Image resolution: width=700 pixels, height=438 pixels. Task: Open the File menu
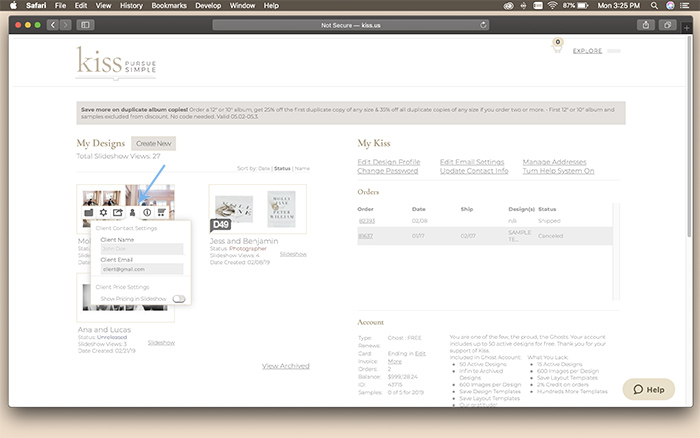(x=60, y=5)
